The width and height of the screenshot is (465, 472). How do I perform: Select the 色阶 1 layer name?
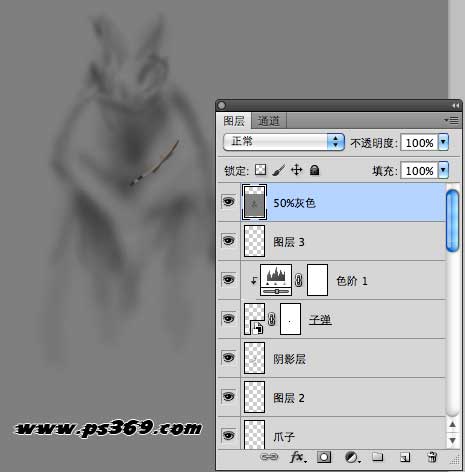(352, 281)
